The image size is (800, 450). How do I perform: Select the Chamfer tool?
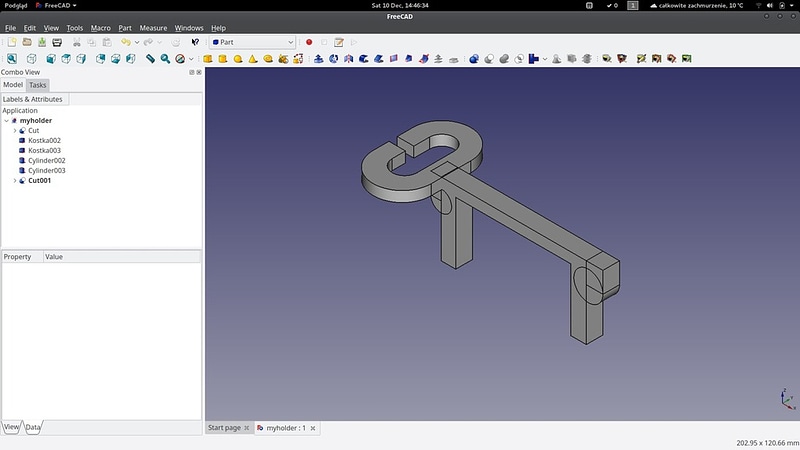(x=379, y=59)
